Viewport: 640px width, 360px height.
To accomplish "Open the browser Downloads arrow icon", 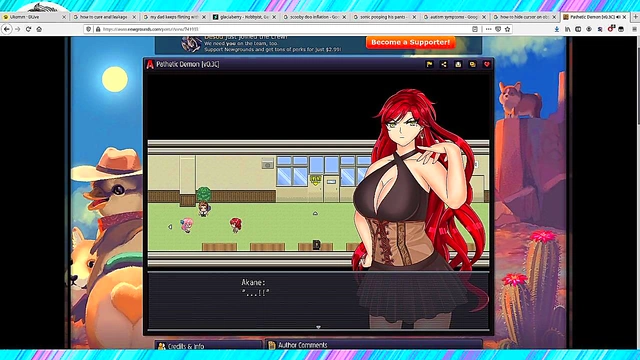I will click(557, 29).
